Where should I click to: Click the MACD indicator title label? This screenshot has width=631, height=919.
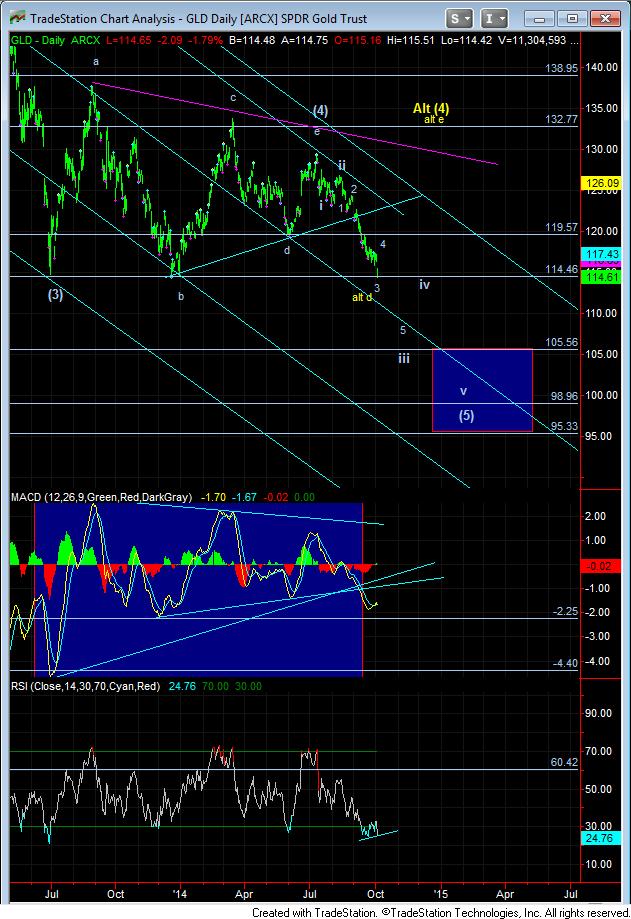(x=101, y=497)
